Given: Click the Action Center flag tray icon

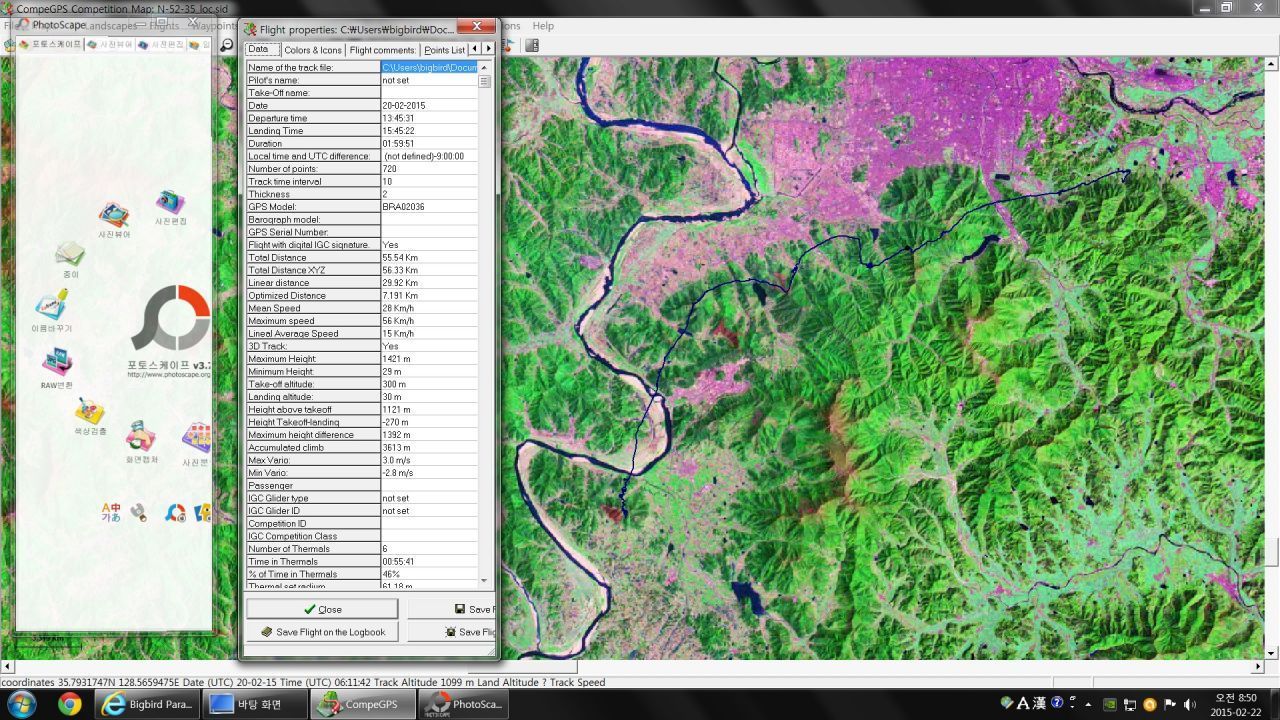Looking at the screenshot, I should coord(1169,704).
